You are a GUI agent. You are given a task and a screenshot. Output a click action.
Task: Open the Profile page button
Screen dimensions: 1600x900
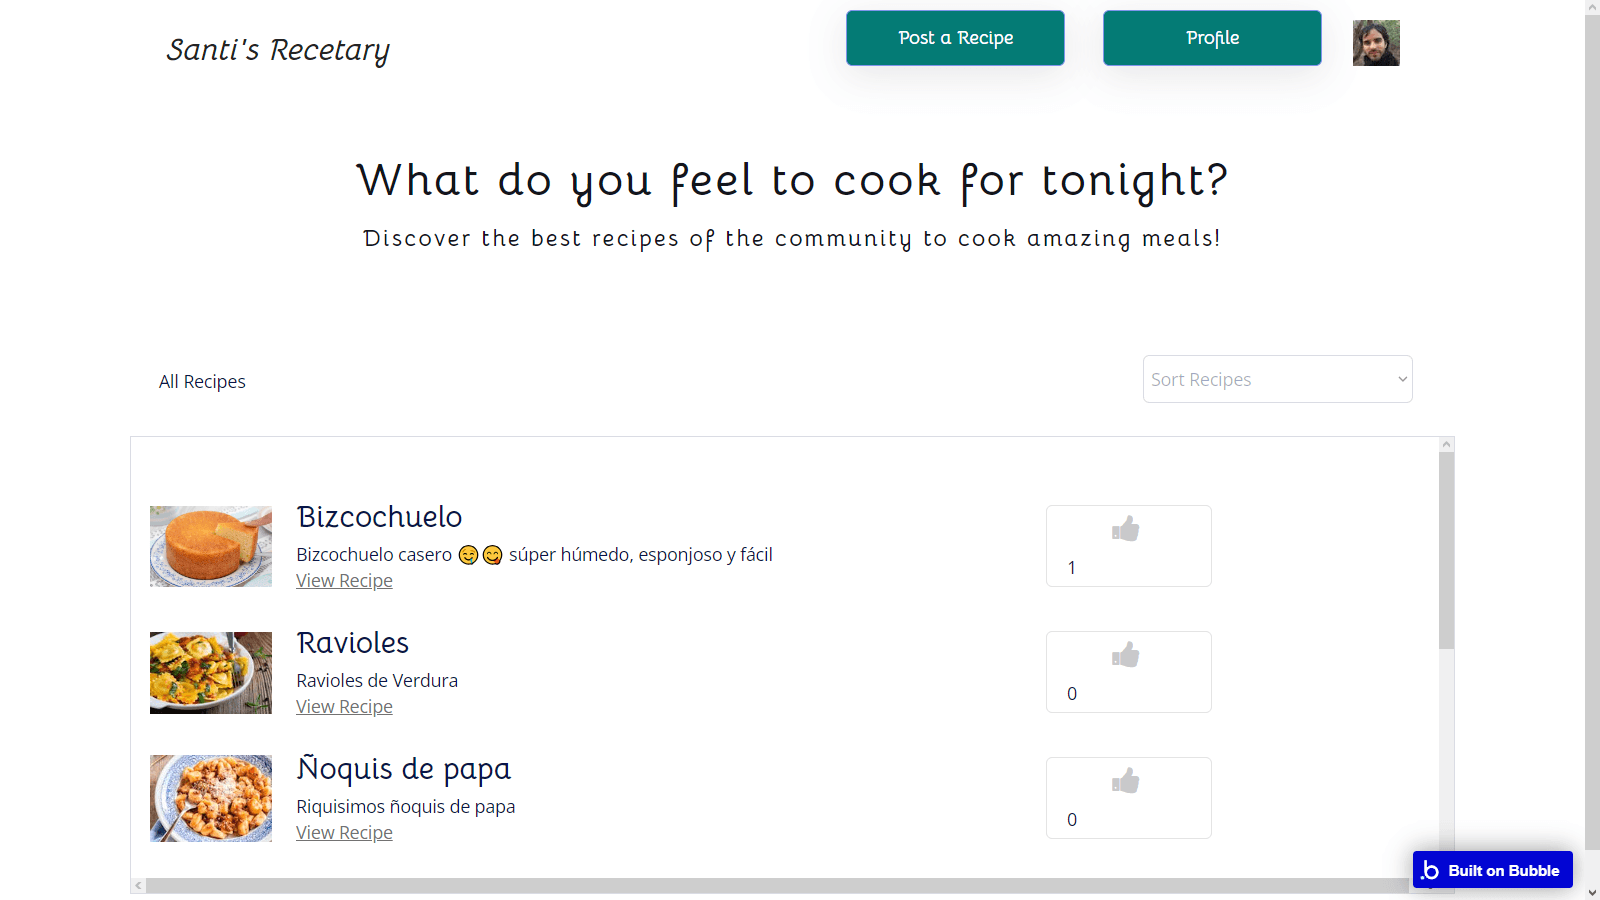1212,38
